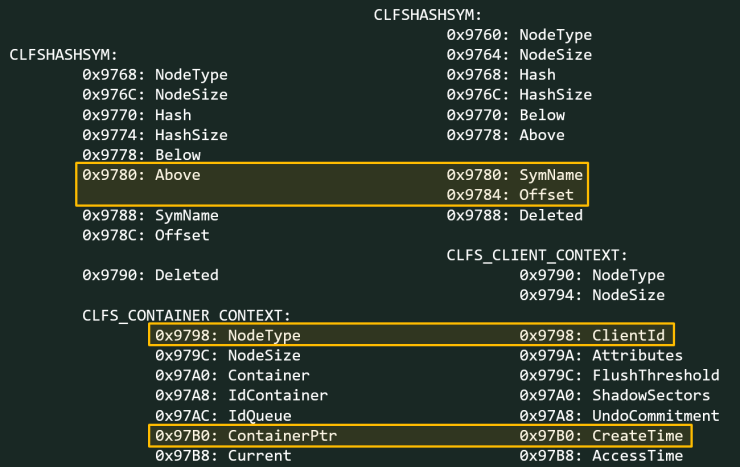Click the 0x9774 HashSize line

click(155, 135)
